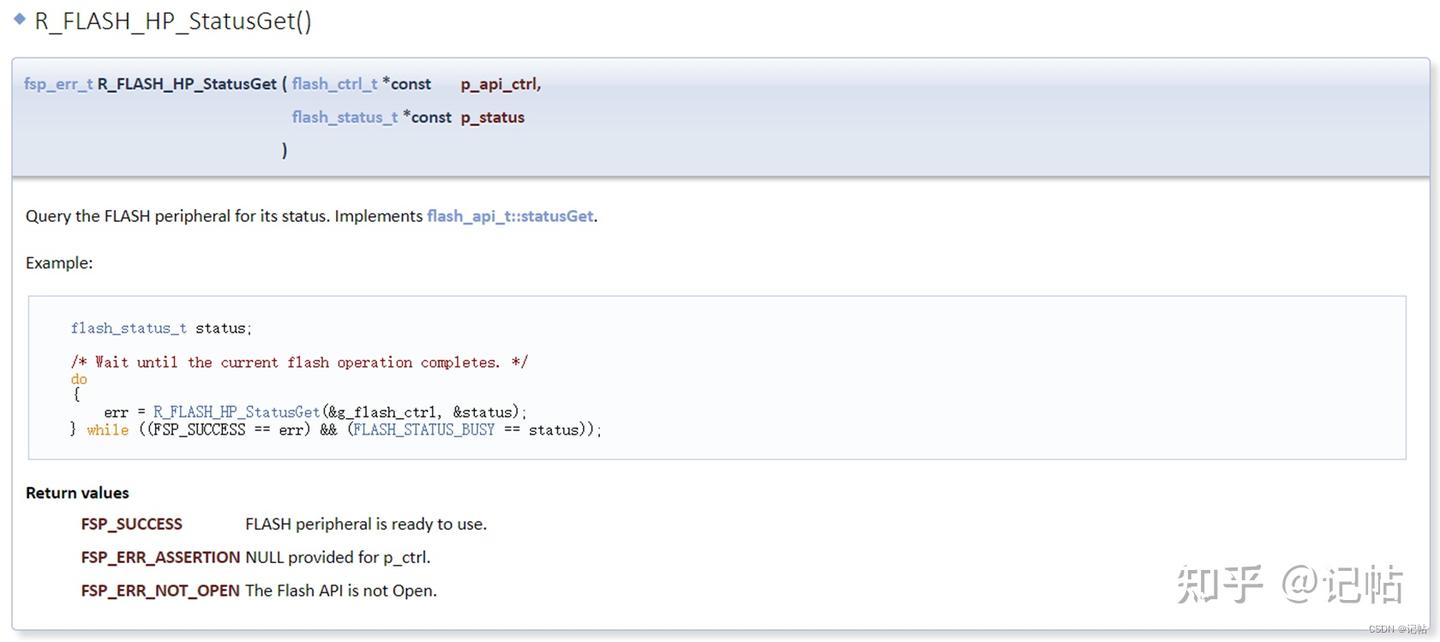
Task: Click the Zhihu watermark logo
Action: click(1220, 585)
